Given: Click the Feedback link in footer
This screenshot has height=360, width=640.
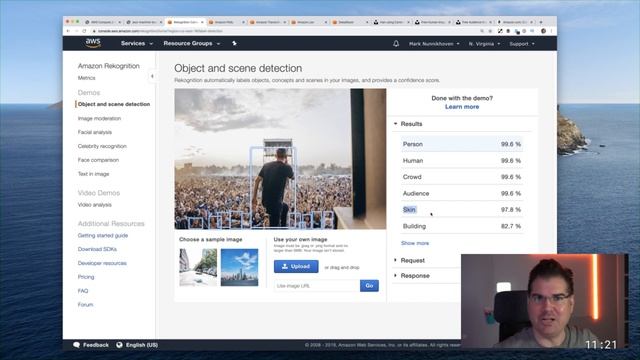Looking at the screenshot, I should click(96, 345).
